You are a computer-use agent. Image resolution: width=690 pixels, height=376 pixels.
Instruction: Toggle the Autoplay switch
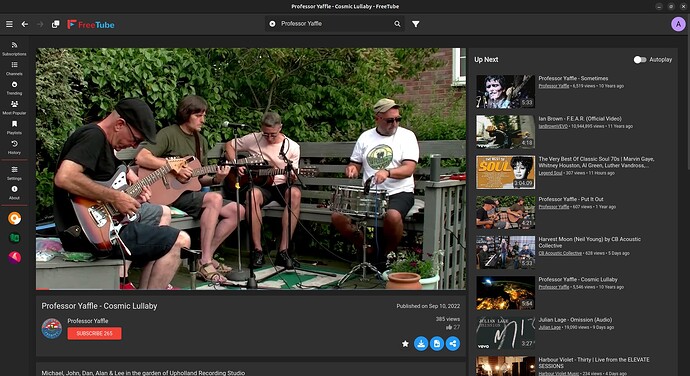tap(640, 59)
